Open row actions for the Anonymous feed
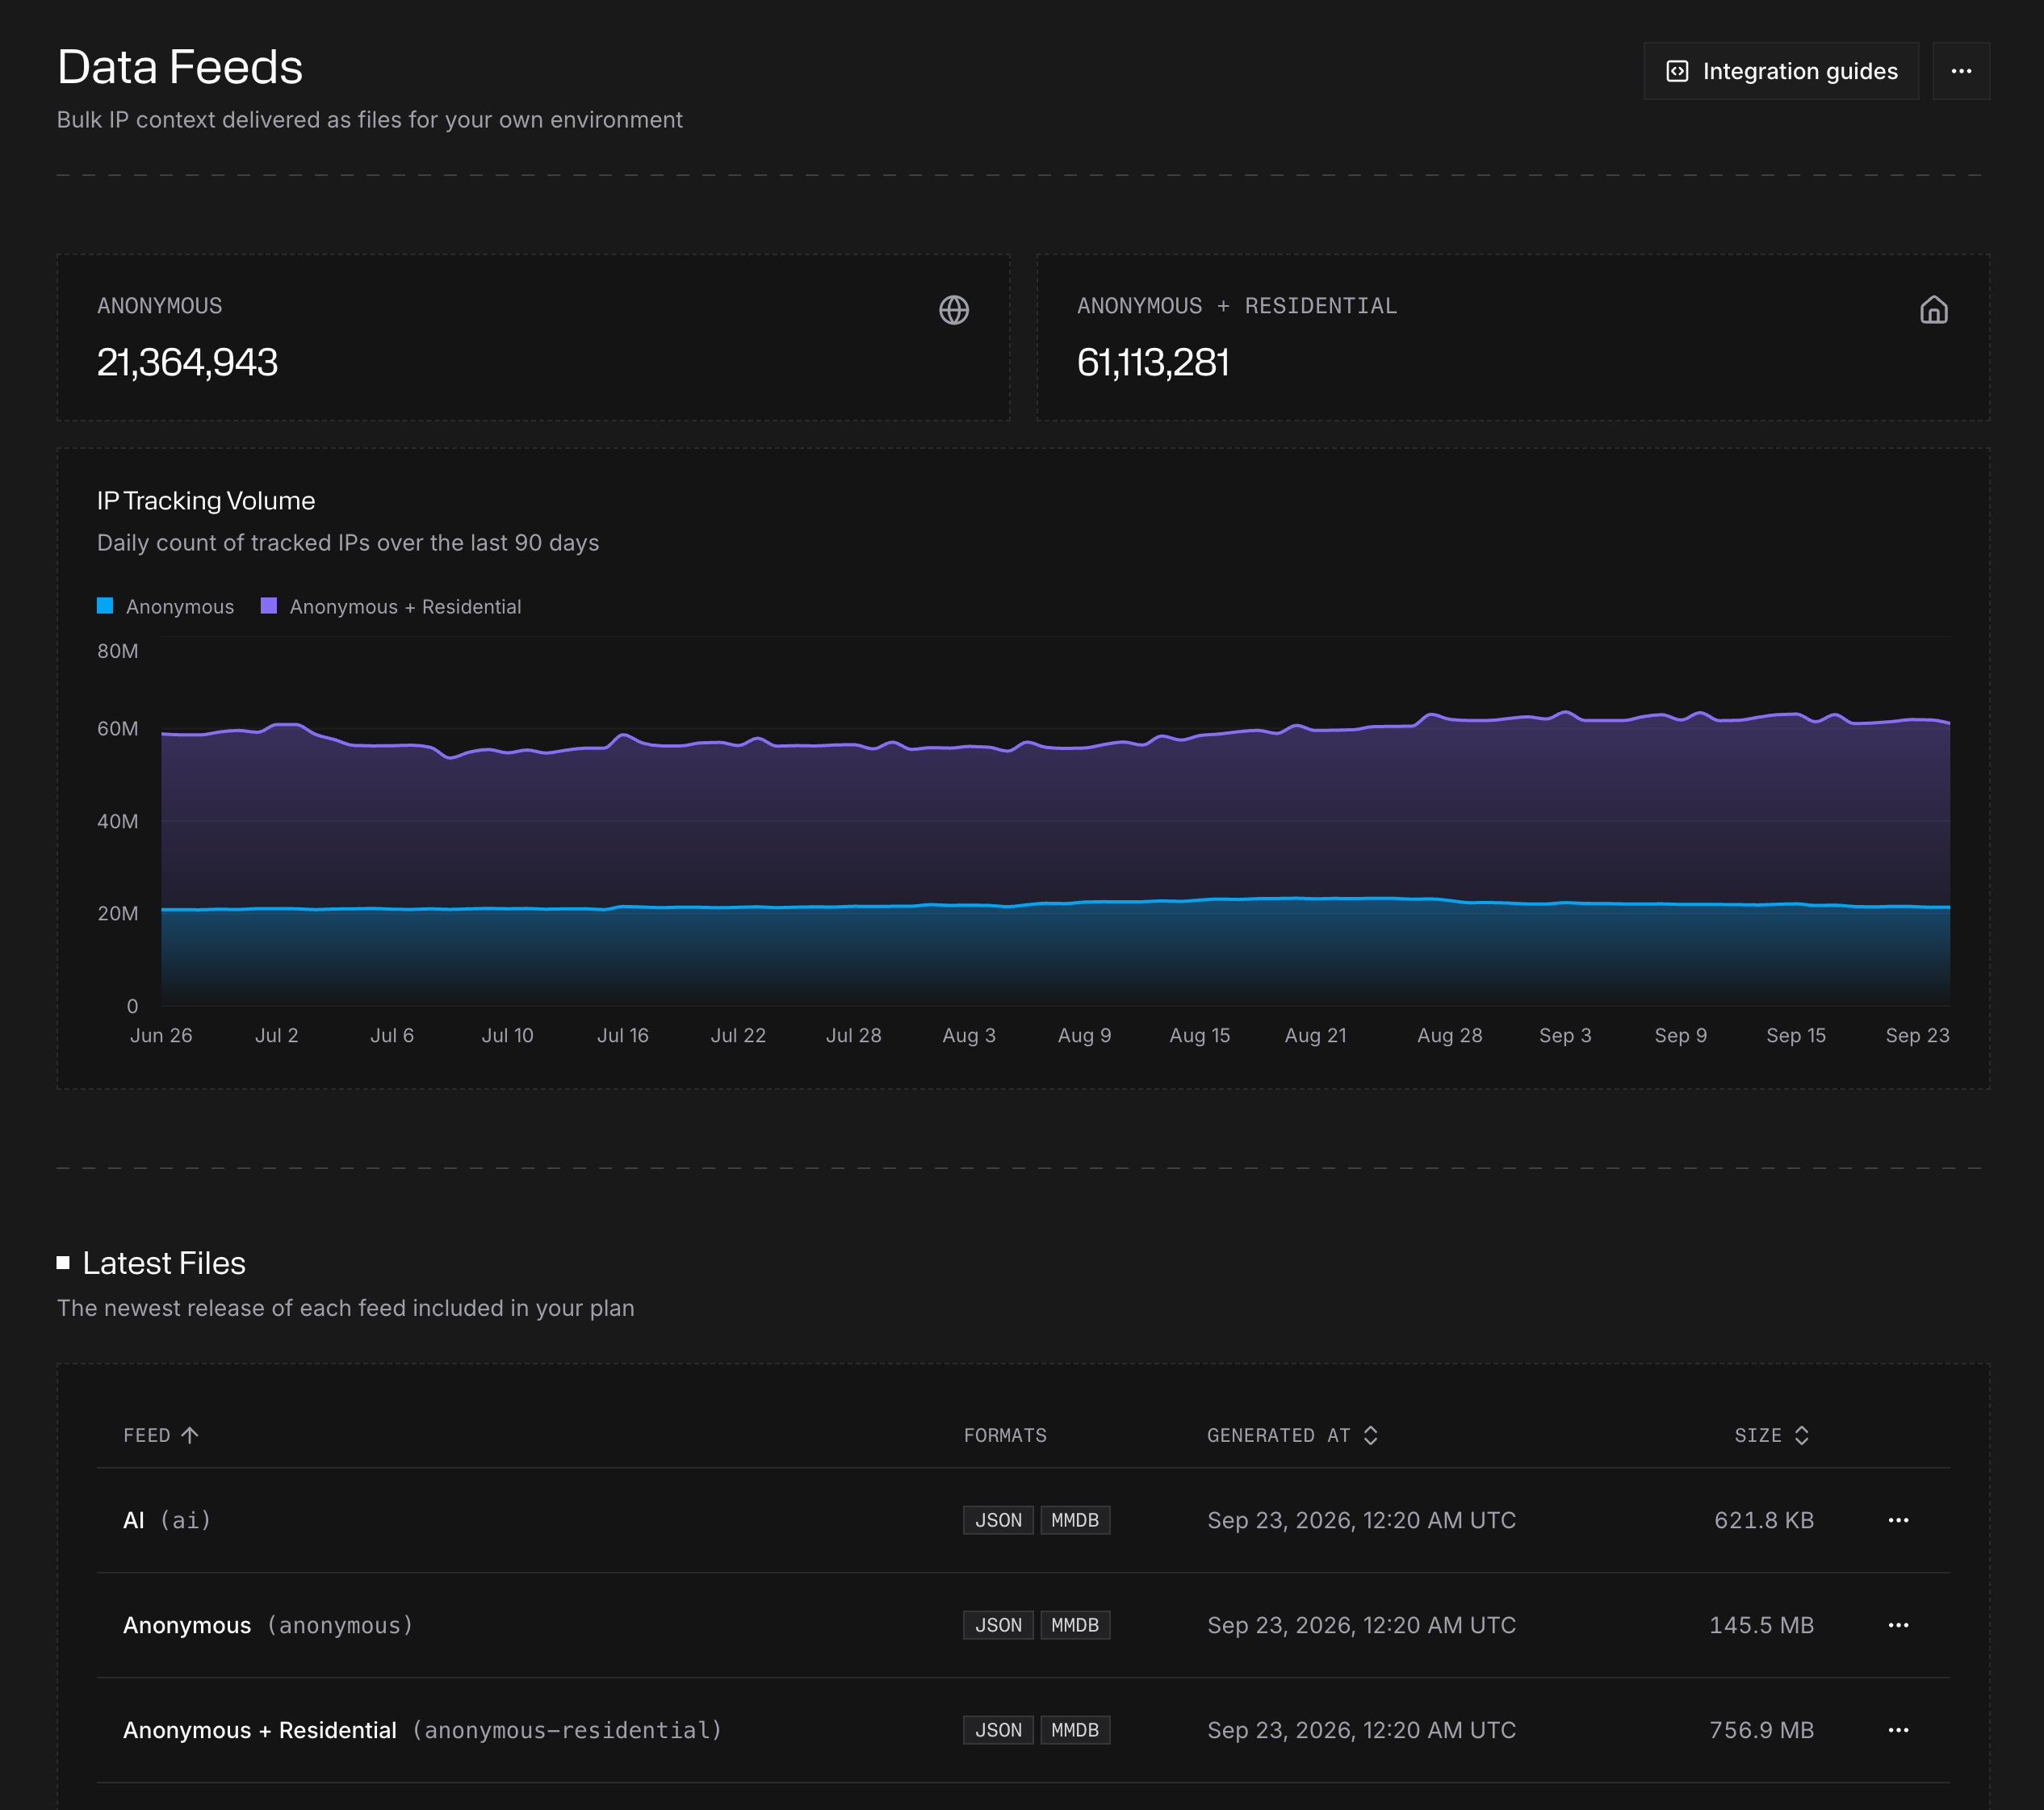 pyautogui.click(x=1898, y=1625)
